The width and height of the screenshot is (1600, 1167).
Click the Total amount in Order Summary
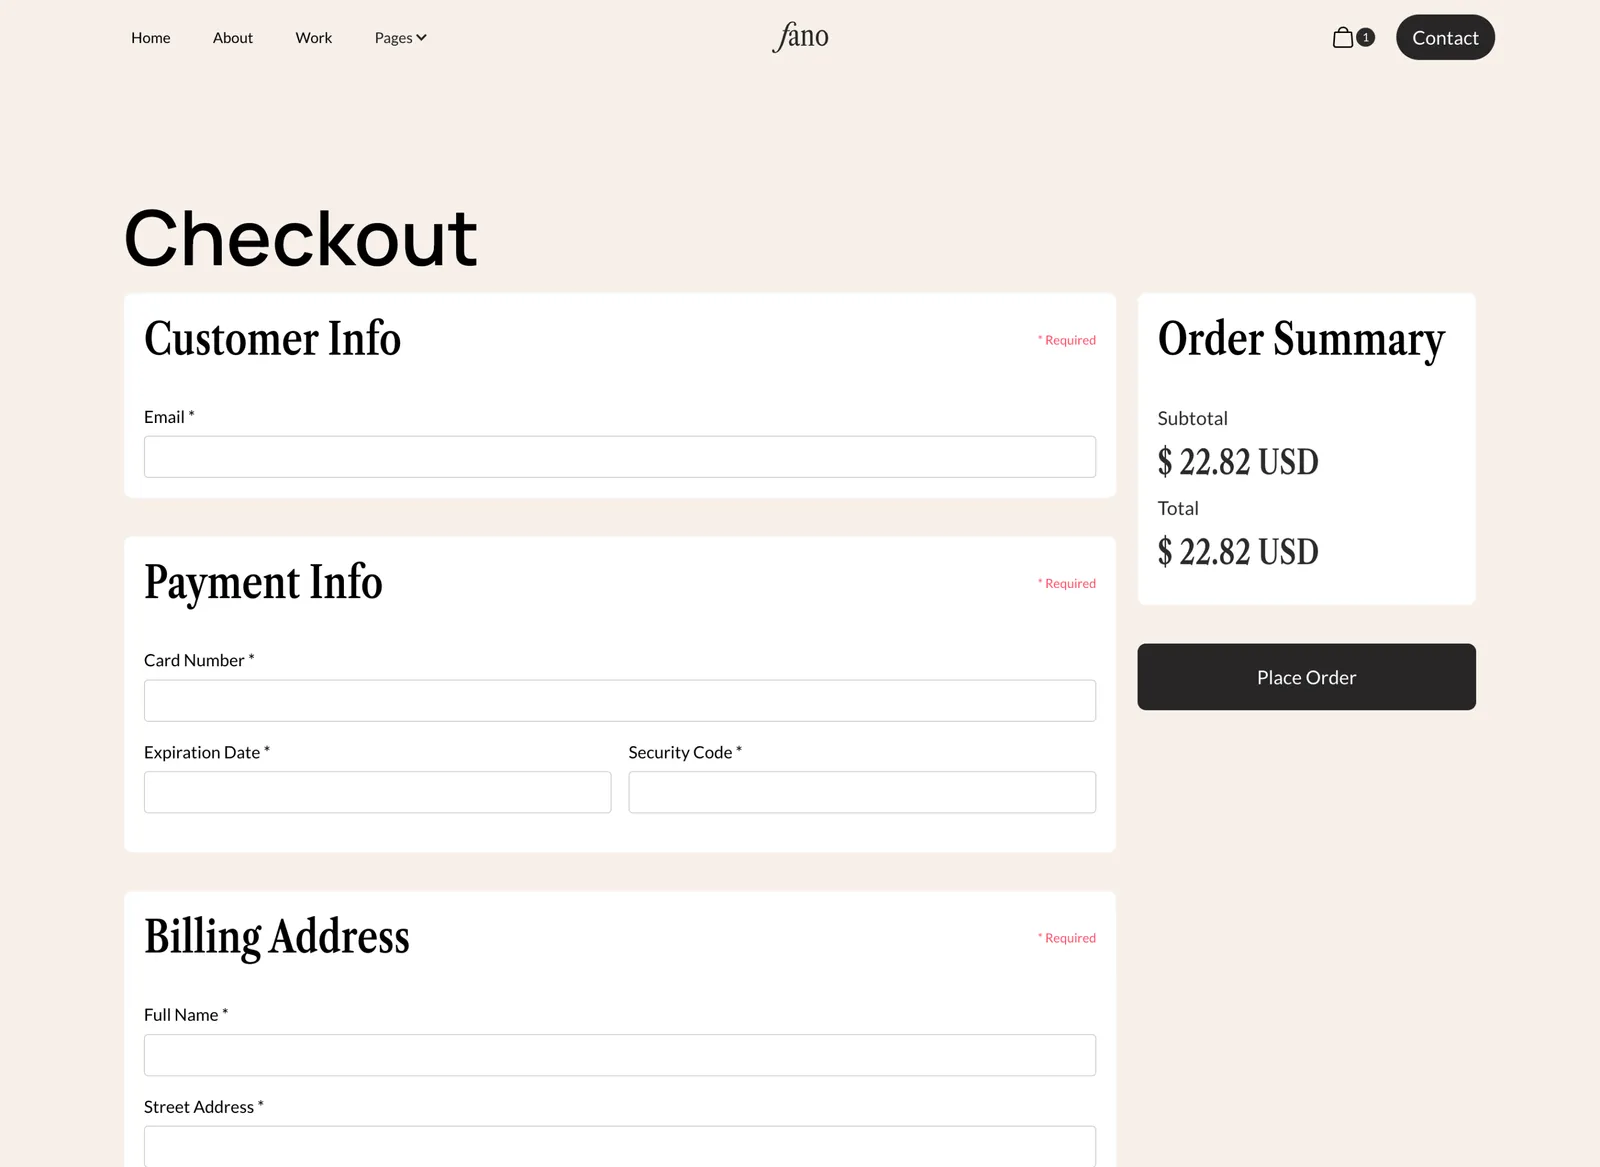pyautogui.click(x=1237, y=551)
